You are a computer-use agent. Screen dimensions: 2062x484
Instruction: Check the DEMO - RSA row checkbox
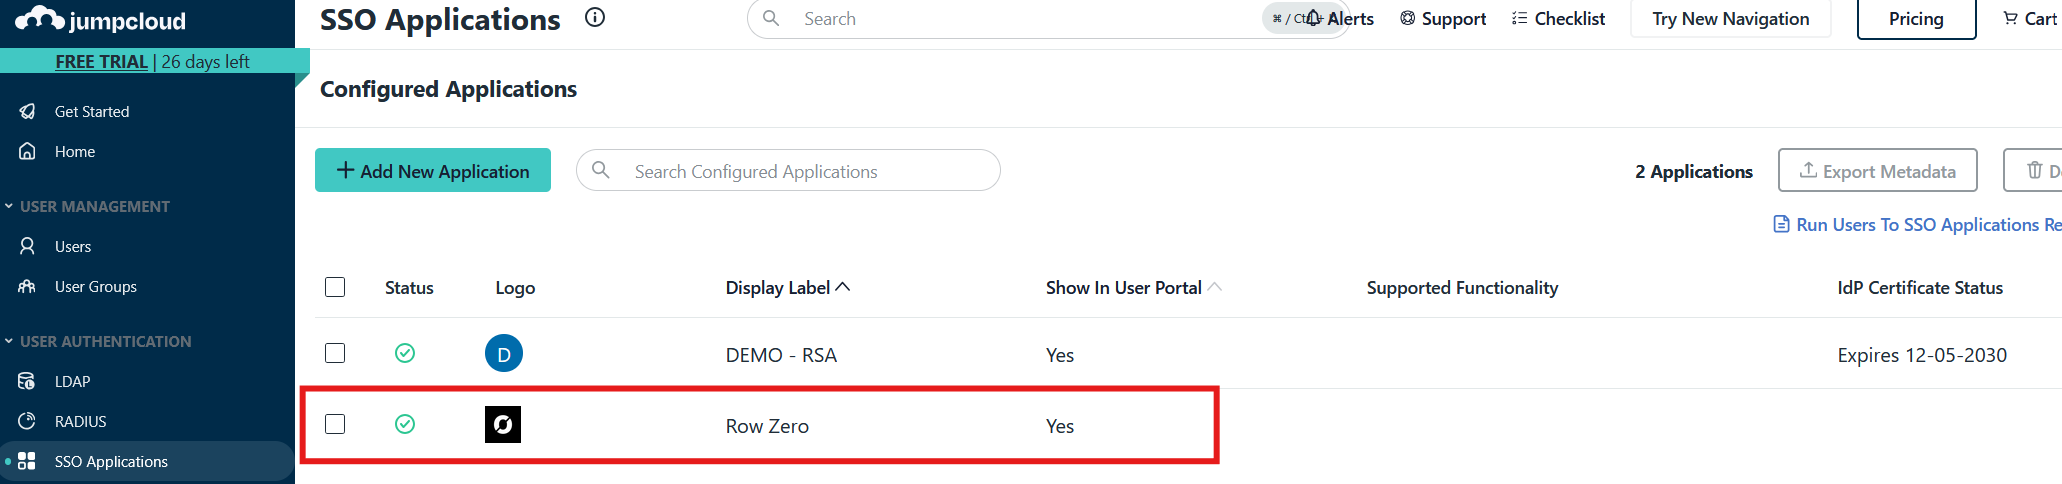click(x=335, y=353)
